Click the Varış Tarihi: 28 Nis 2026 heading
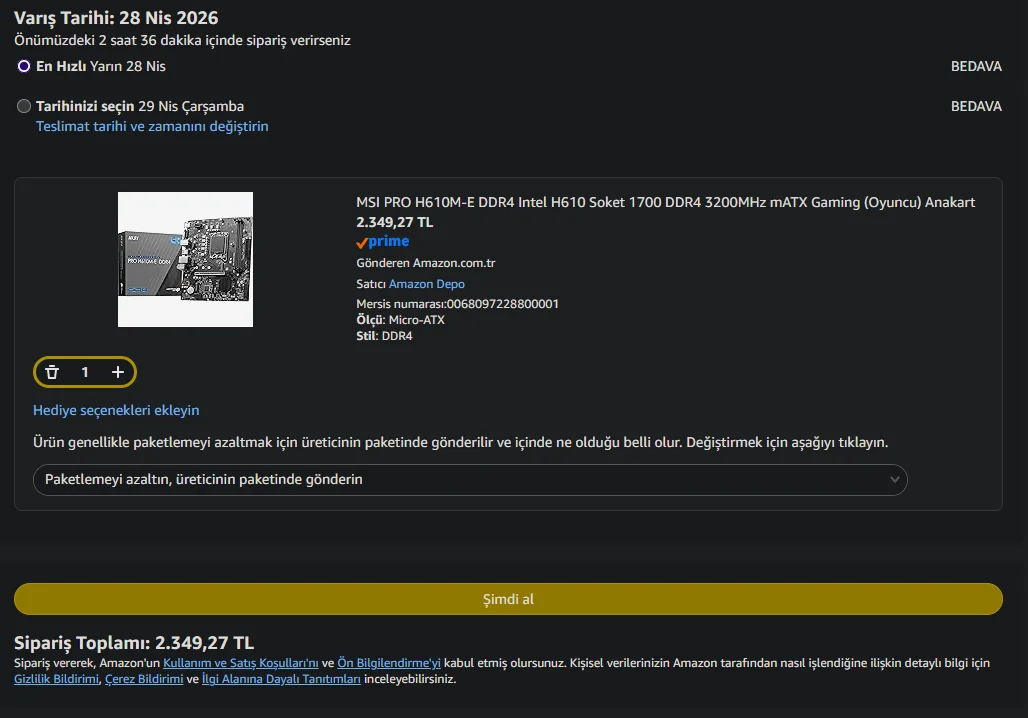Screen dimensions: 1028x718 click(116, 18)
